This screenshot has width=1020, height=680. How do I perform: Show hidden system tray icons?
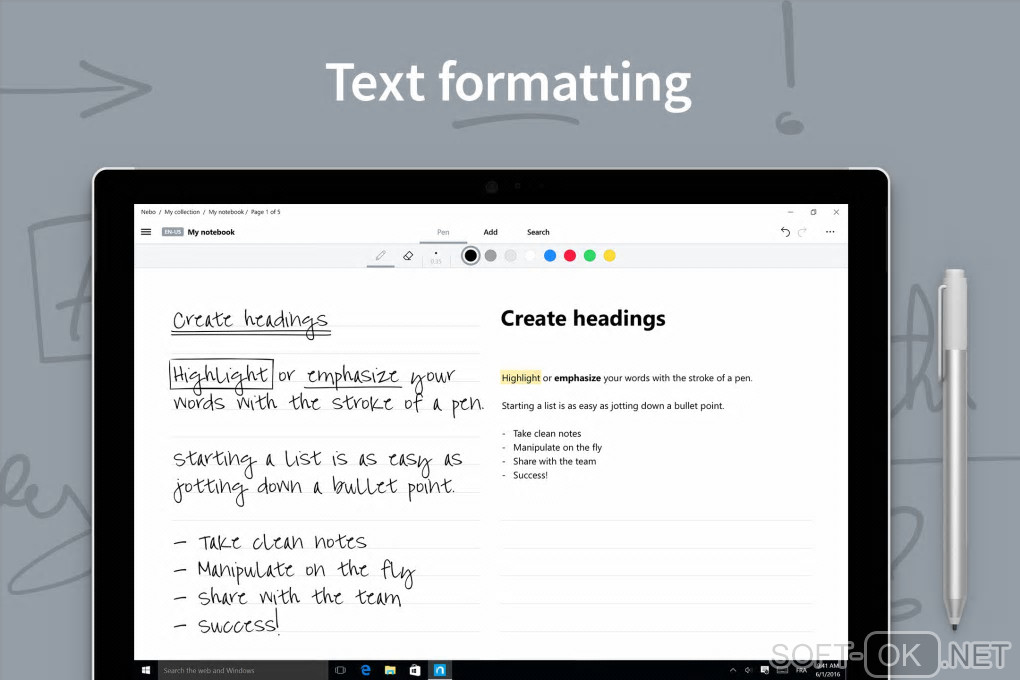click(x=732, y=670)
